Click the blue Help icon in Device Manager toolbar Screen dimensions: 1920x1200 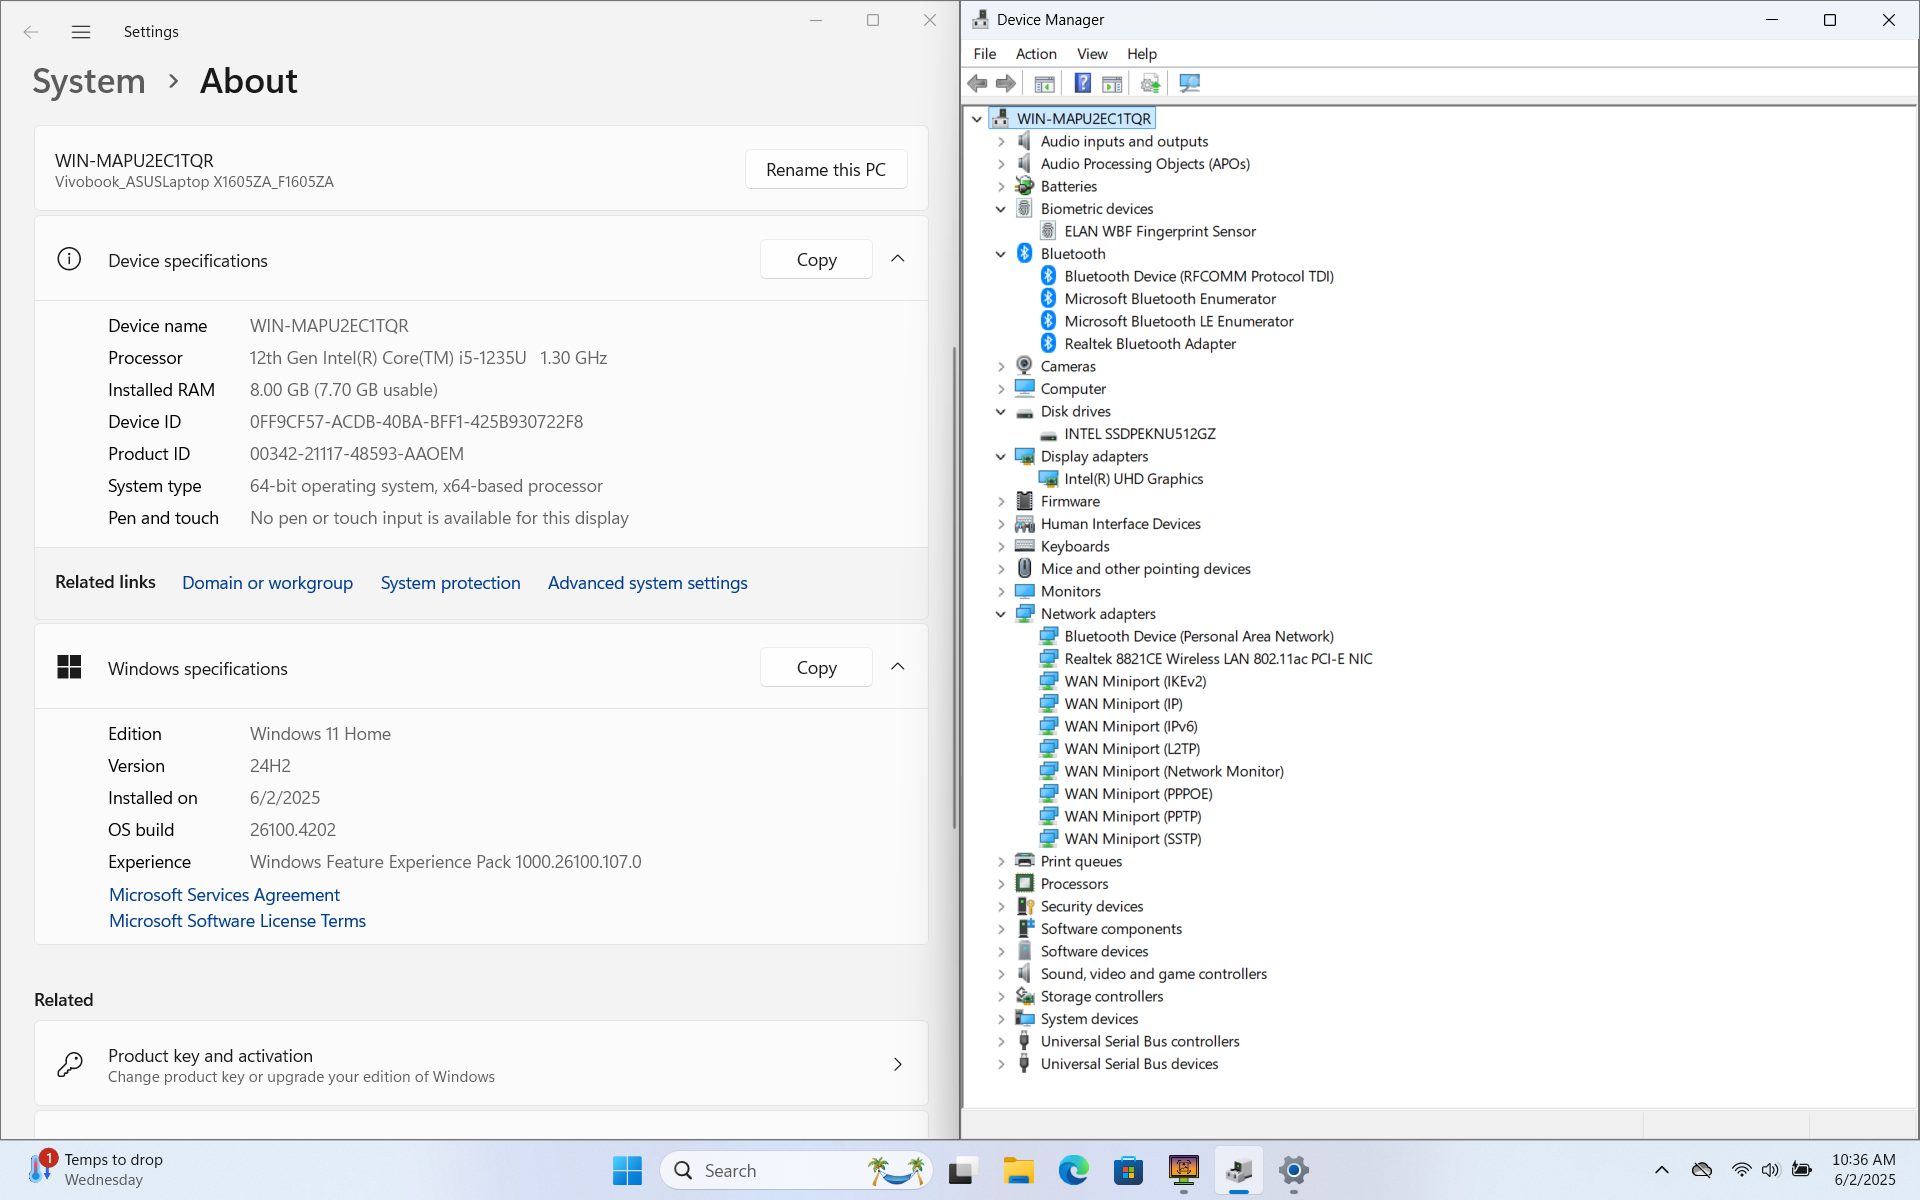tap(1082, 84)
